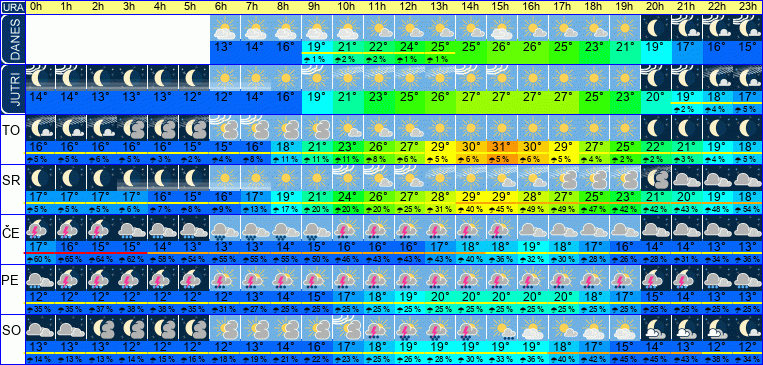
Task: Select the SR day row label
Action: click(12, 181)
